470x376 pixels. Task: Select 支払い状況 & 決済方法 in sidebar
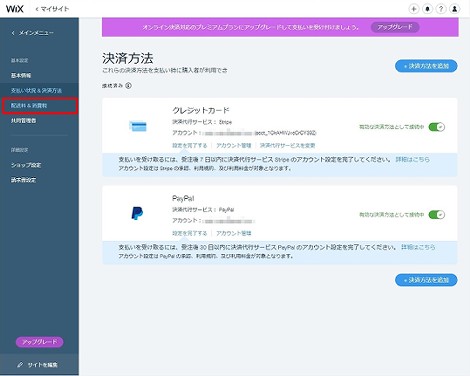click(36, 91)
